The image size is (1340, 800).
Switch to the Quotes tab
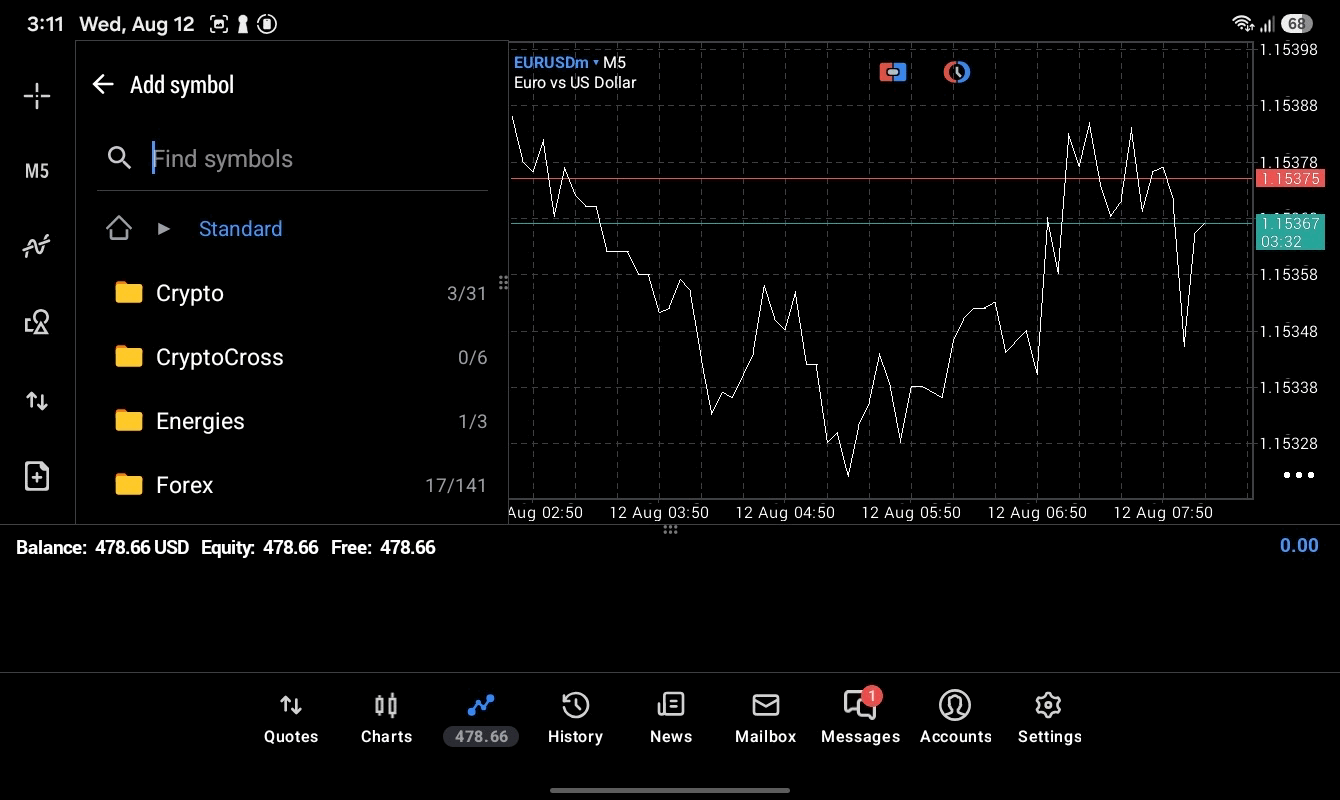point(291,719)
